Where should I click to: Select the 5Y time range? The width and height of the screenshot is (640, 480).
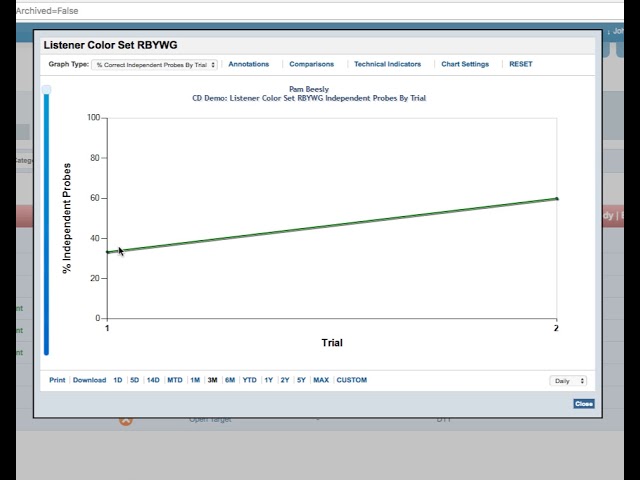301,380
